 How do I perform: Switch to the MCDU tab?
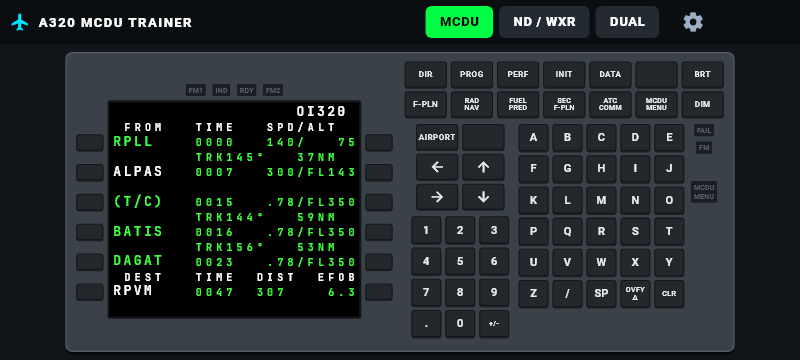tap(459, 22)
